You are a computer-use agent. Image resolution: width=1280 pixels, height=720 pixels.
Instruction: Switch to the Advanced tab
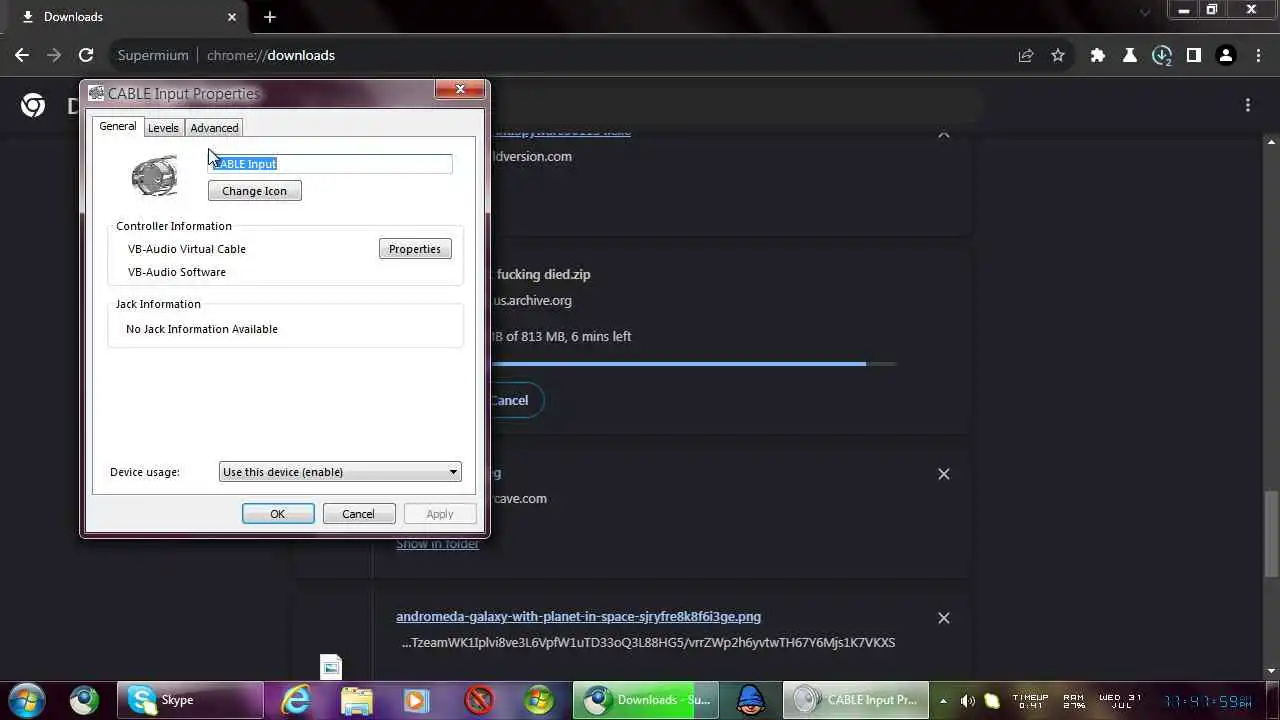pyautogui.click(x=214, y=128)
